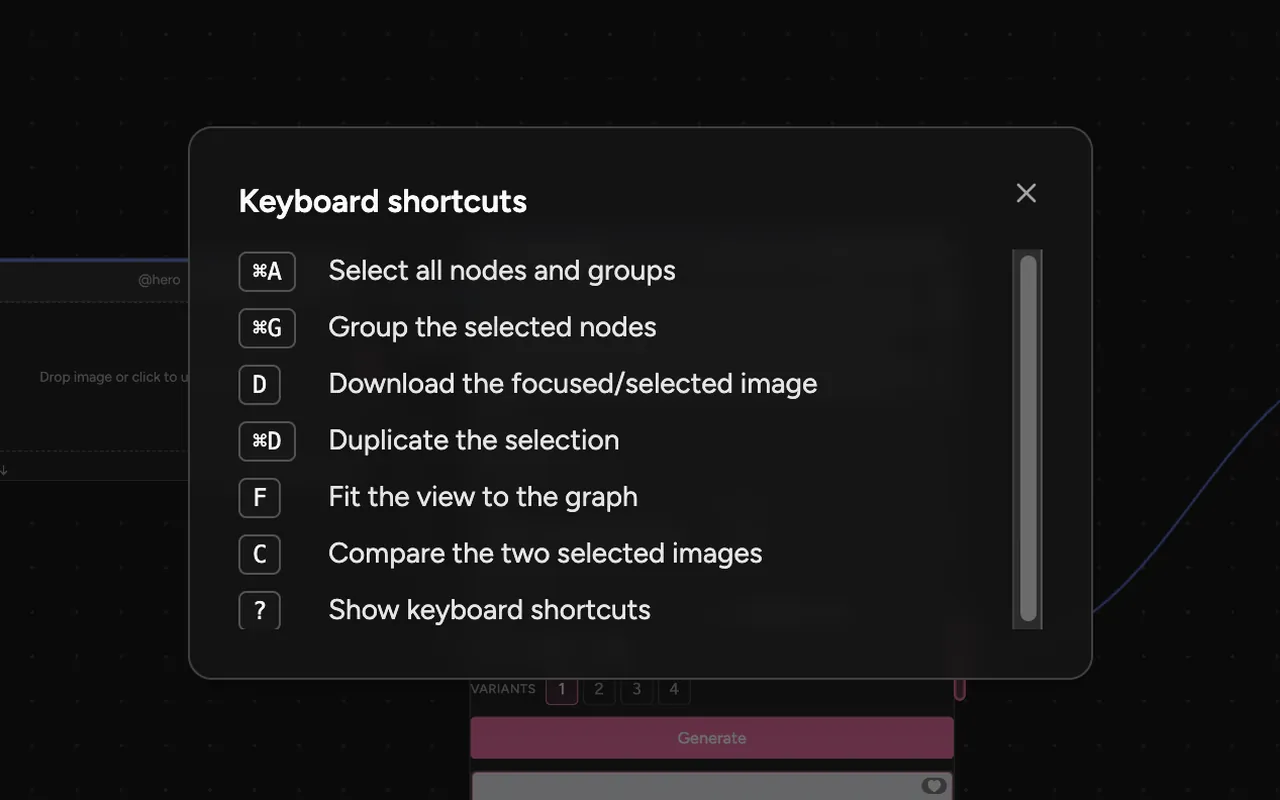Click 'Duplicate the selection' text
This screenshot has width=1280, height=800.
click(474, 441)
